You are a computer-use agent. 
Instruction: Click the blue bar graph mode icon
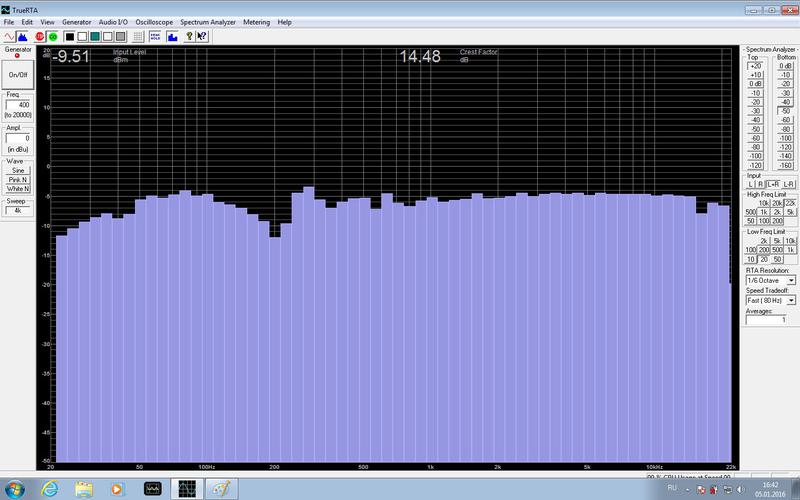point(172,37)
